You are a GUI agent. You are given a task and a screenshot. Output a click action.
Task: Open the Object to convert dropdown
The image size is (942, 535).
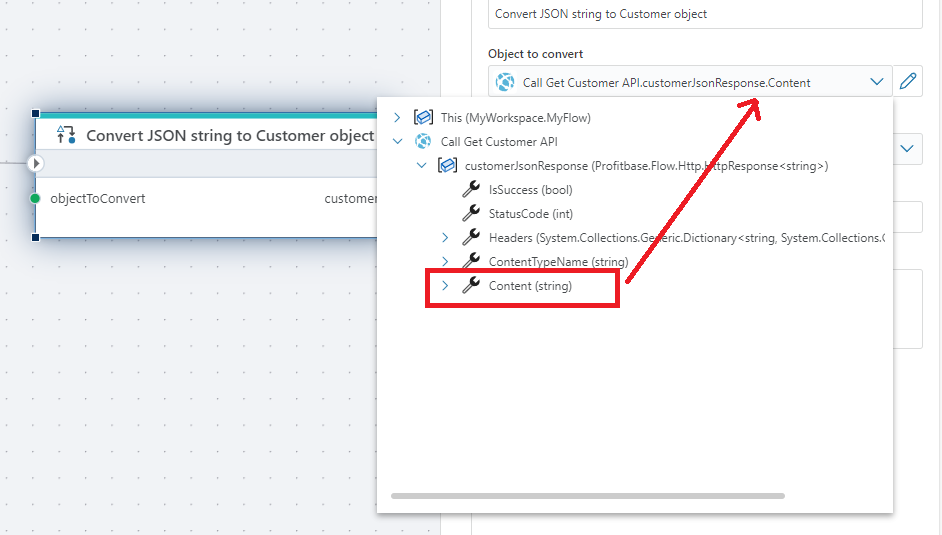pos(876,82)
